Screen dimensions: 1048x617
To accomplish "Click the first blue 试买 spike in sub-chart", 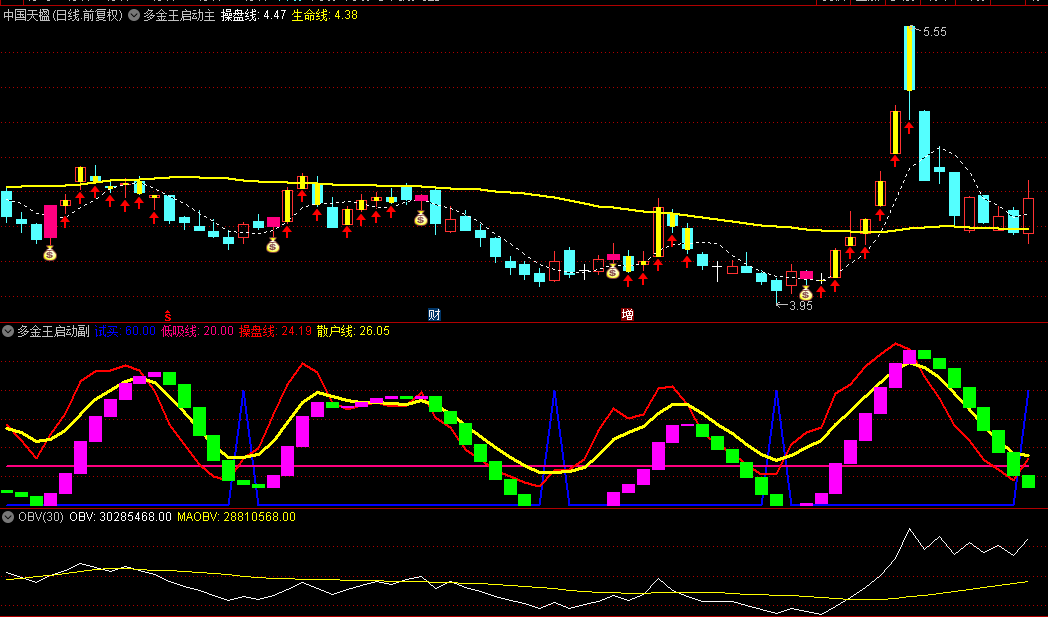I will pyautogui.click(x=243, y=420).
